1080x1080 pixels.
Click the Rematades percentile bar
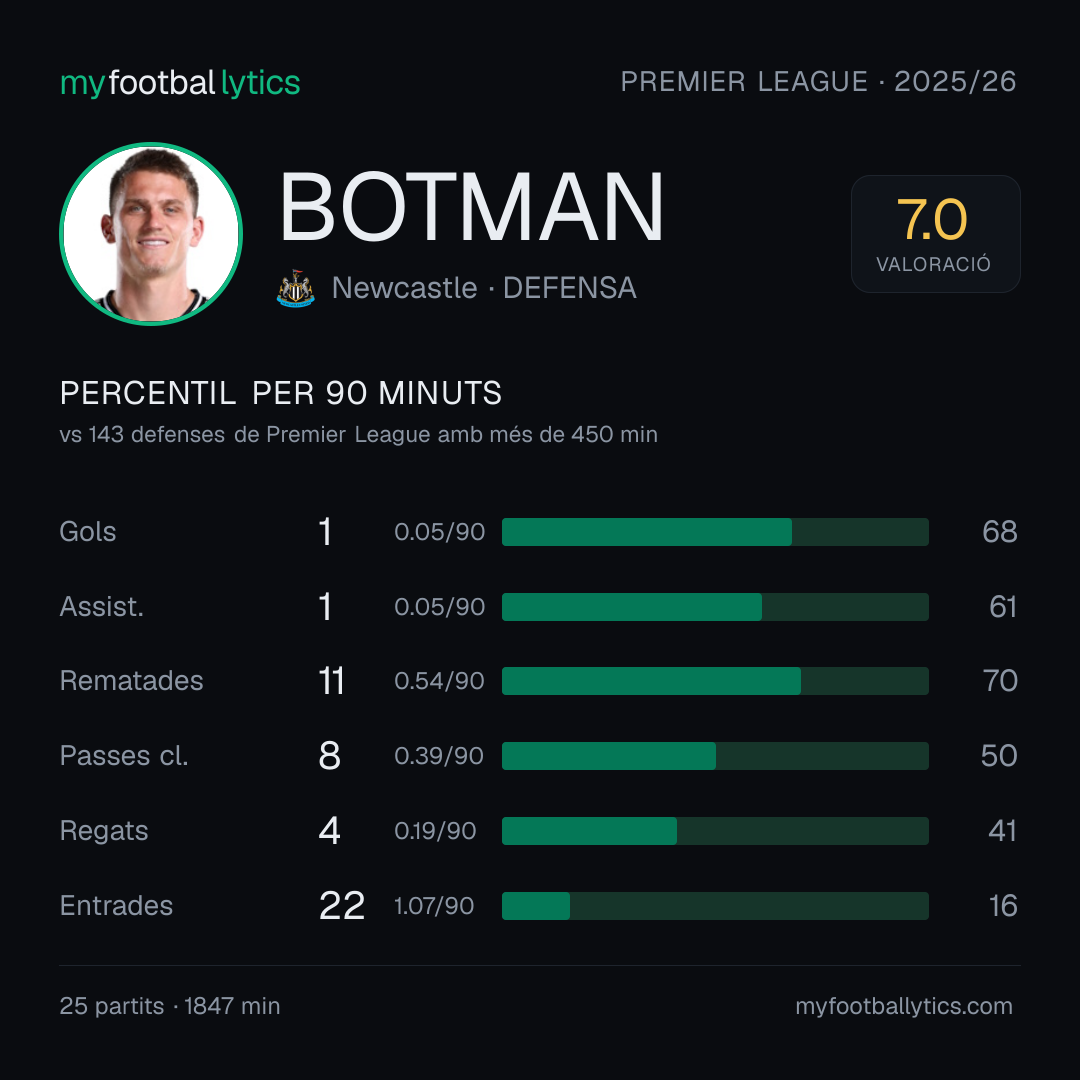pos(715,681)
